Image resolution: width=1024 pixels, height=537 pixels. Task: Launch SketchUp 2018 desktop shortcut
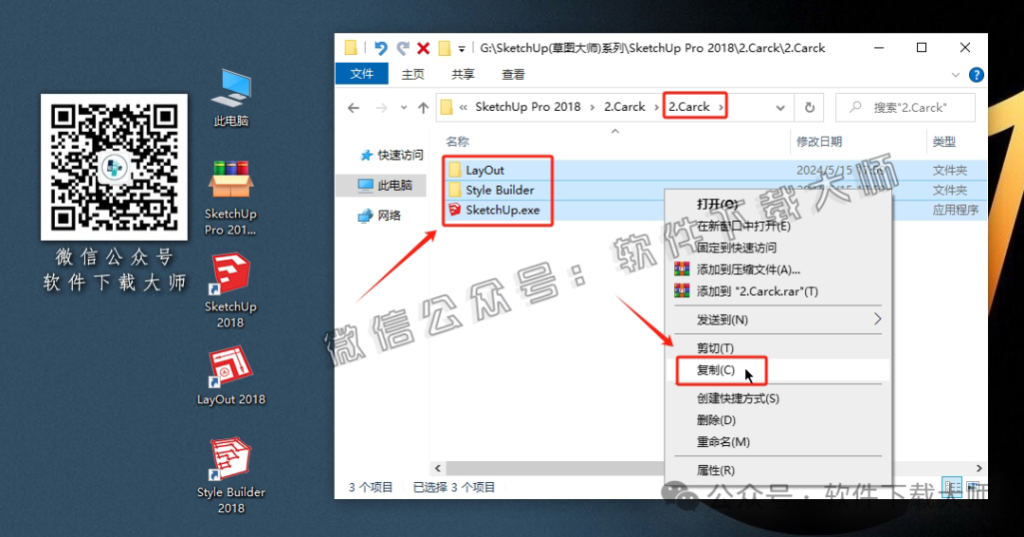click(x=231, y=291)
